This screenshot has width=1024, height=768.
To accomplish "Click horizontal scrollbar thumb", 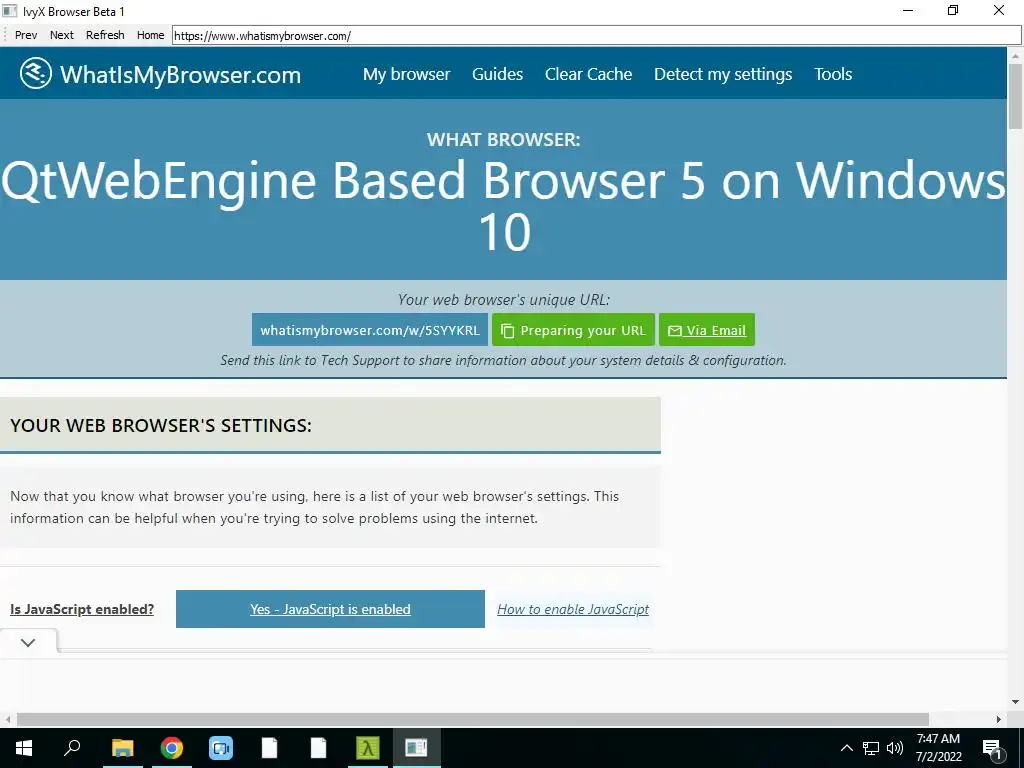I will coord(473,719).
